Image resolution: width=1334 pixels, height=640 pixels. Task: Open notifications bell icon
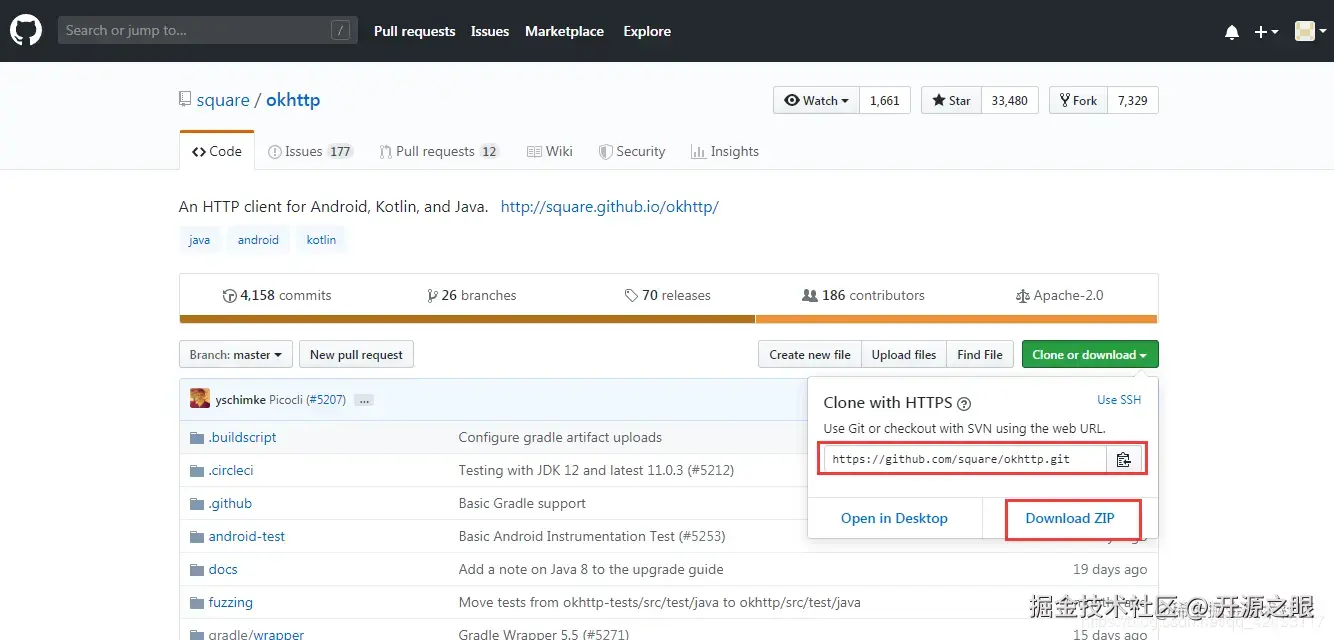point(1231,32)
